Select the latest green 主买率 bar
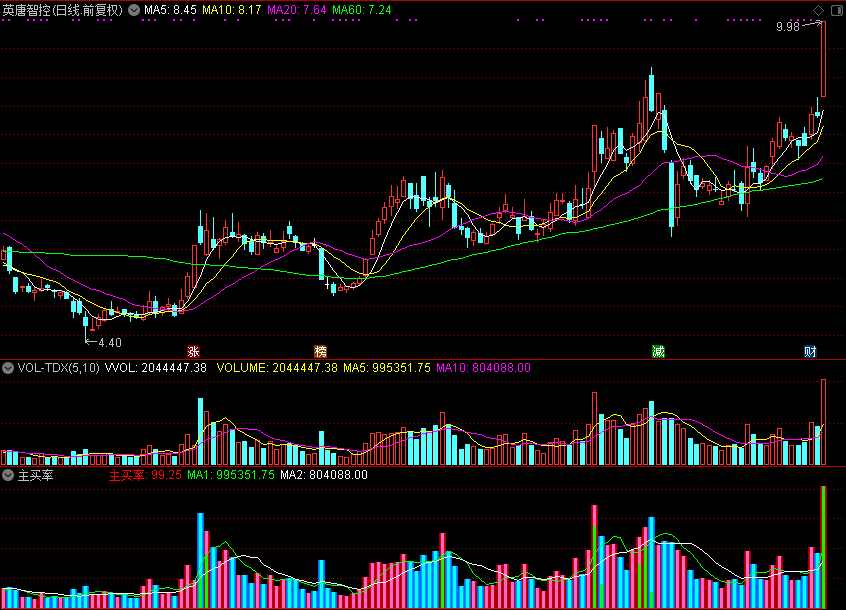Viewport: 846px width, 610px height. point(823,547)
